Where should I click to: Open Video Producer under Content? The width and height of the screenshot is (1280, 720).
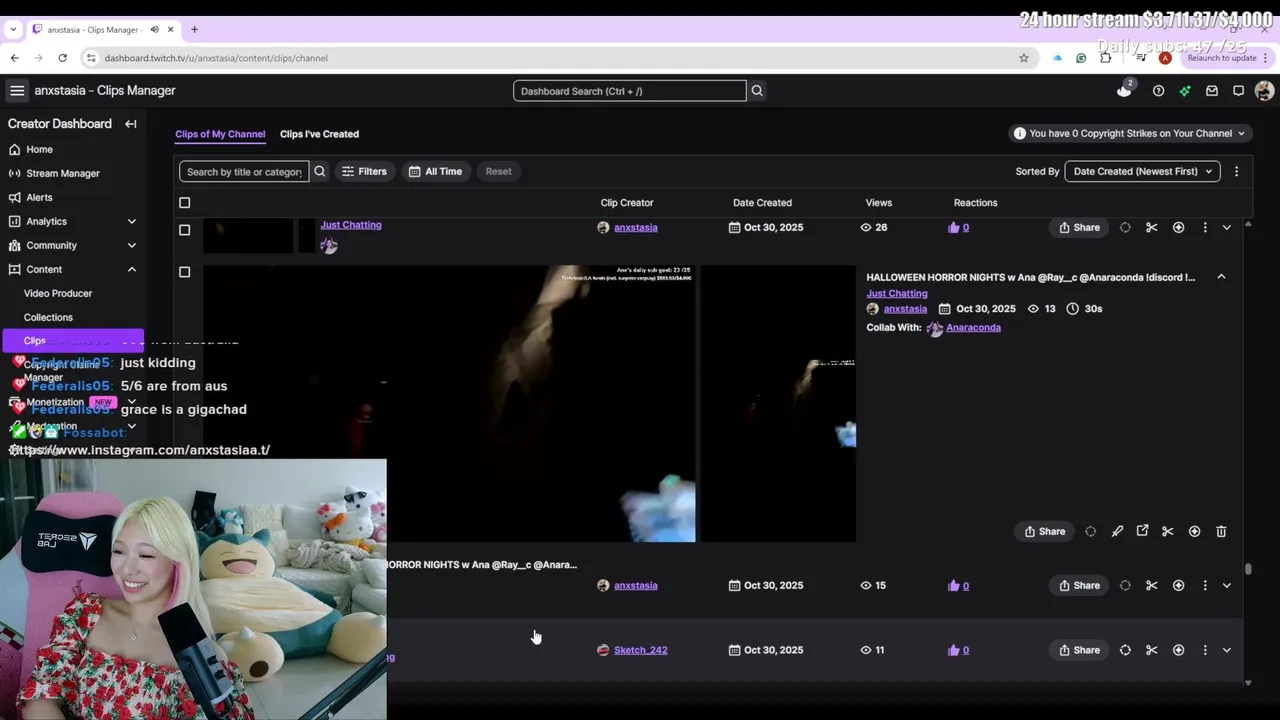(x=58, y=293)
